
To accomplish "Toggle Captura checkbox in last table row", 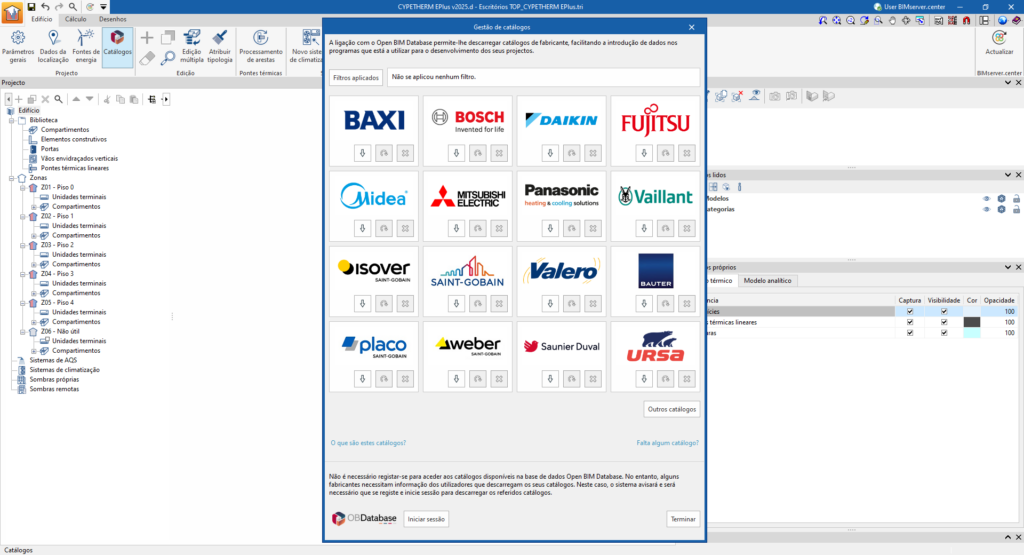I will click(910, 333).
